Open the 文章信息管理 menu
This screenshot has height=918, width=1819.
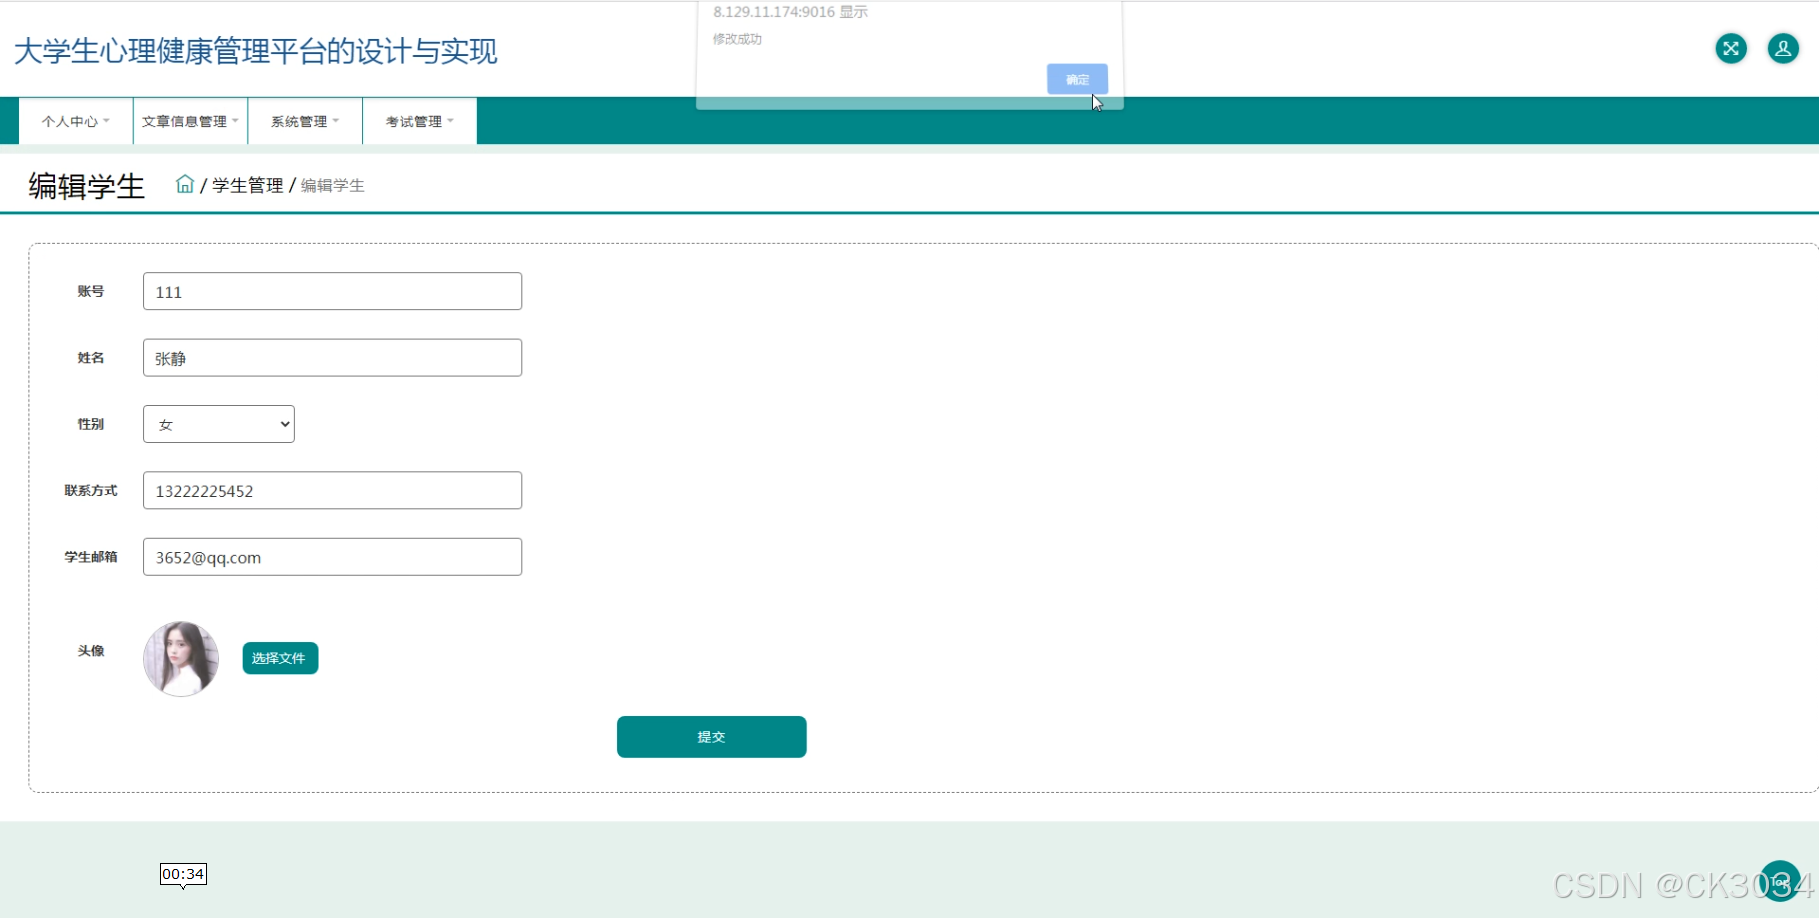point(184,121)
